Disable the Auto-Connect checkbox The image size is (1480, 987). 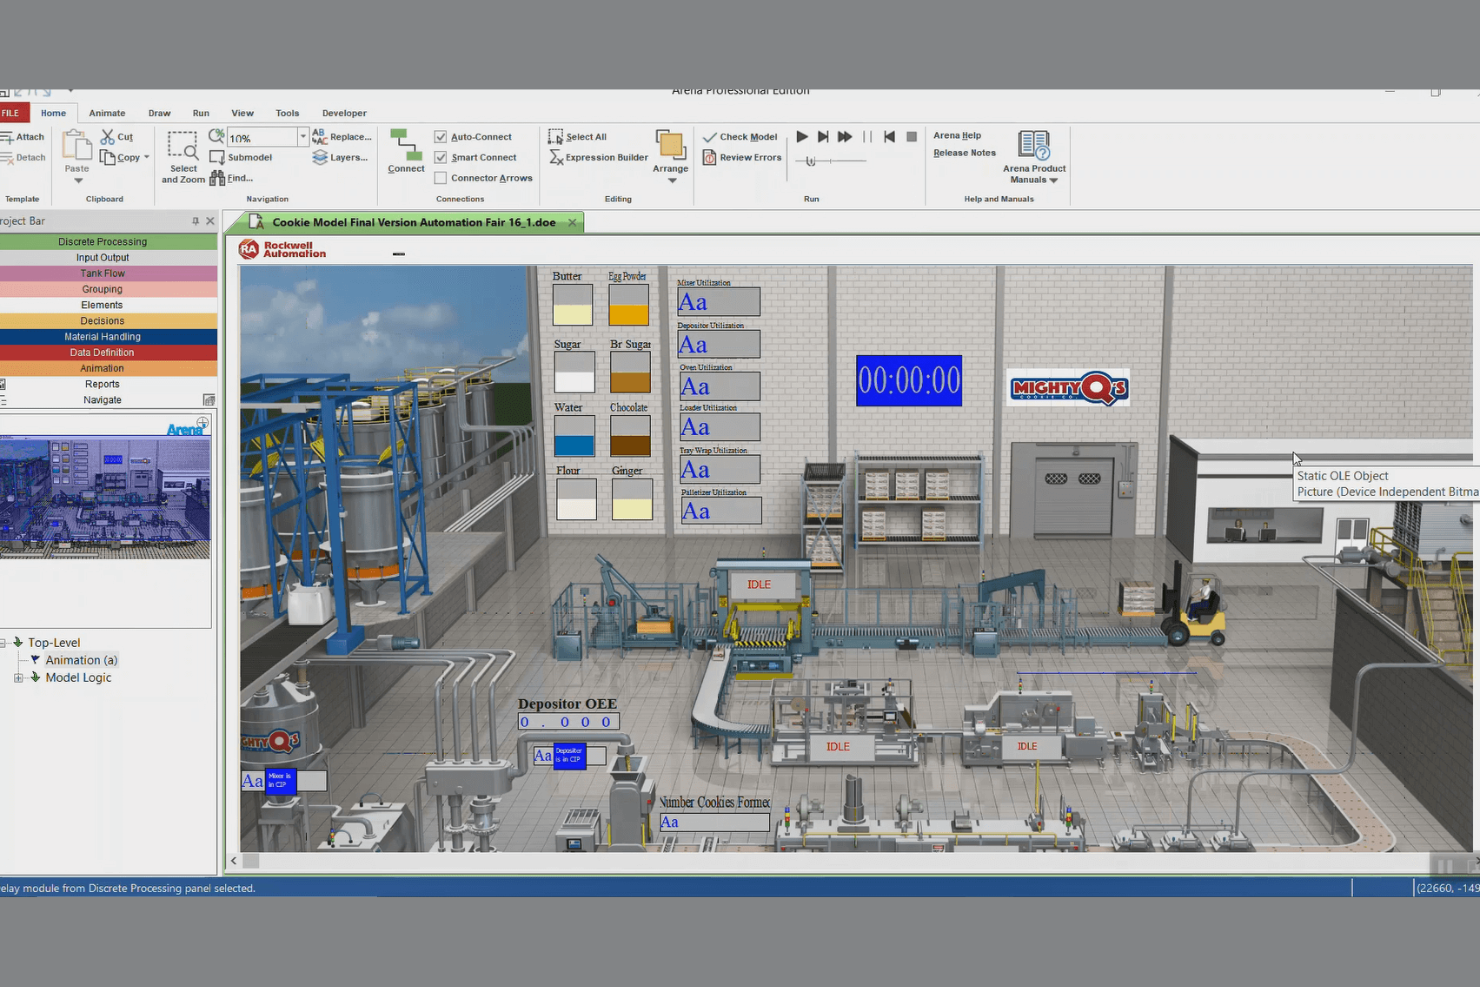pos(441,136)
